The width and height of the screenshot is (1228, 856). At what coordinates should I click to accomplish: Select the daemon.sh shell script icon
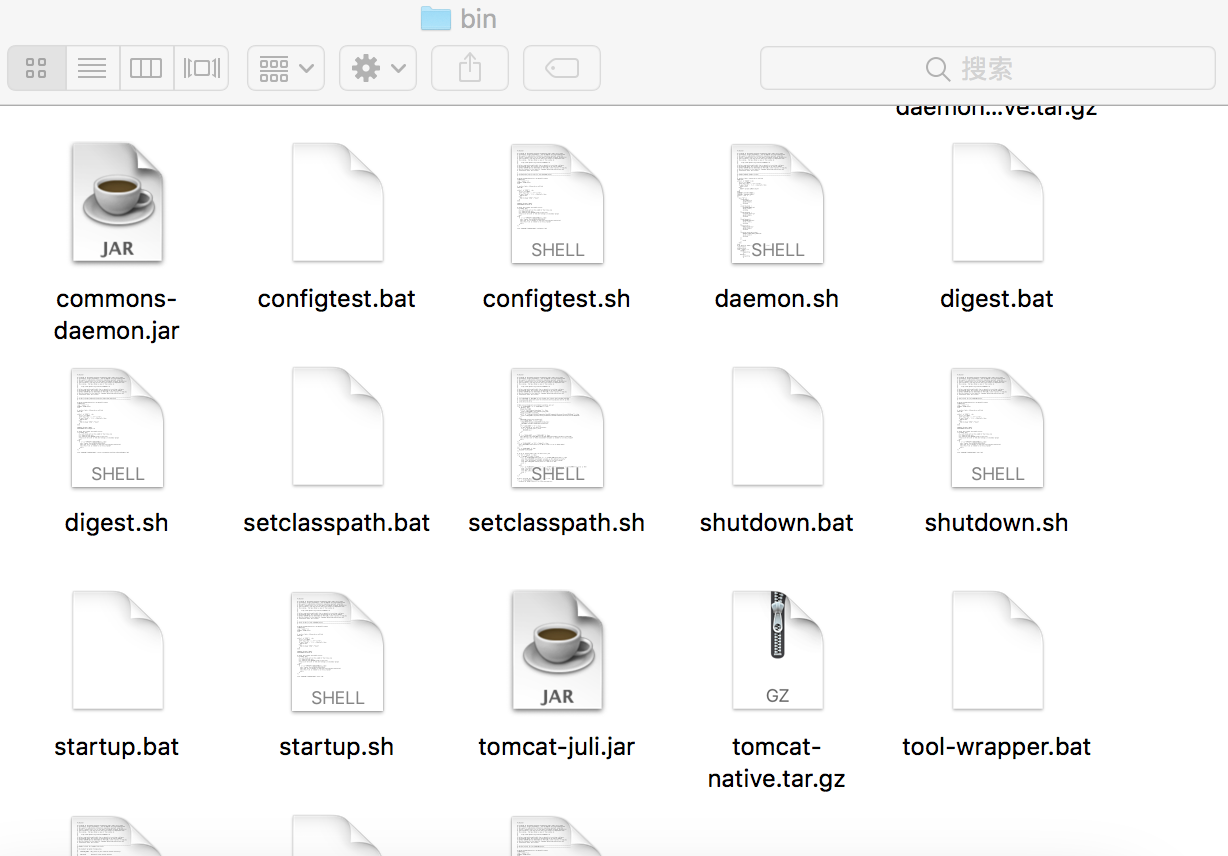click(x=777, y=203)
